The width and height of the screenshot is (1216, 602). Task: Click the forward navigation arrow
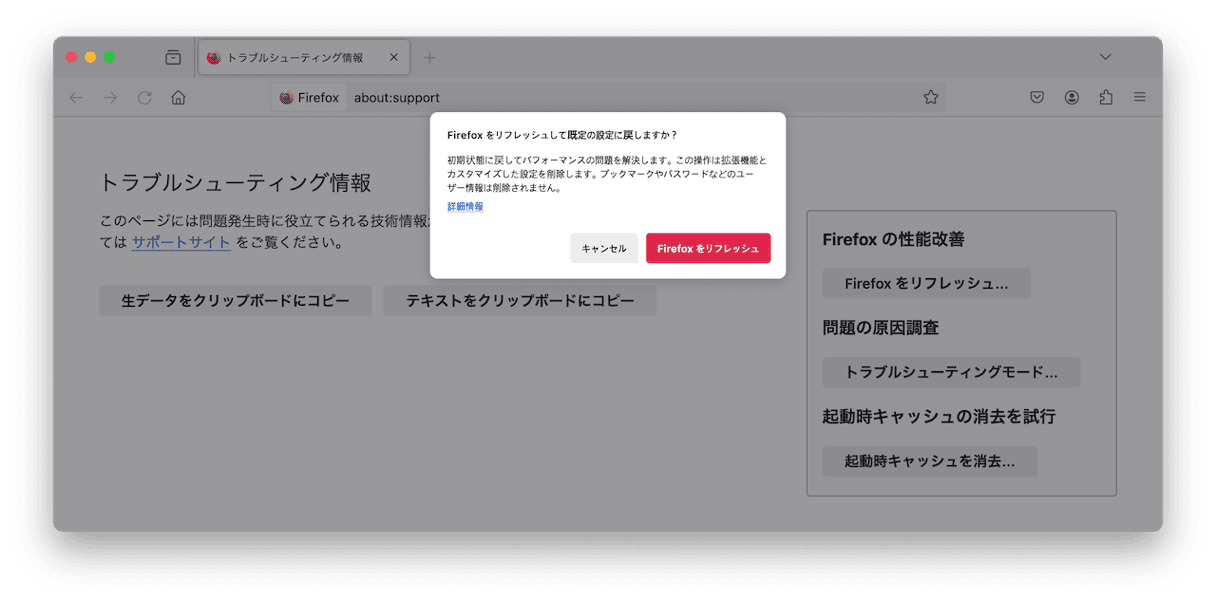[110, 97]
